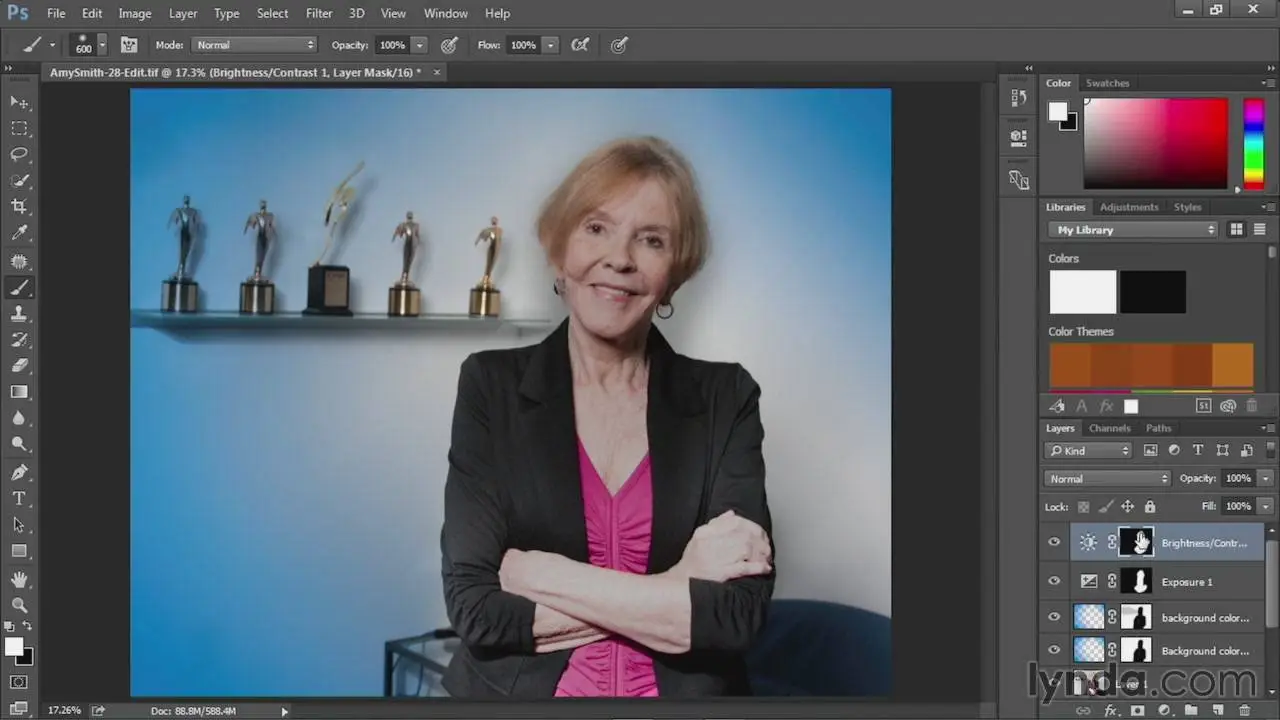
Task: Open the brush Mode dropdown
Action: 255,45
